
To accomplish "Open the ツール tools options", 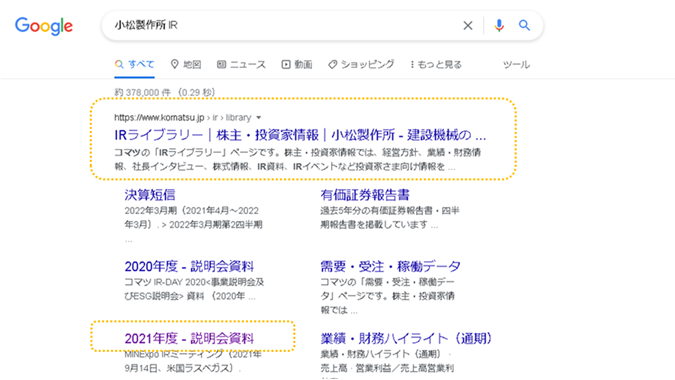I will [516, 65].
